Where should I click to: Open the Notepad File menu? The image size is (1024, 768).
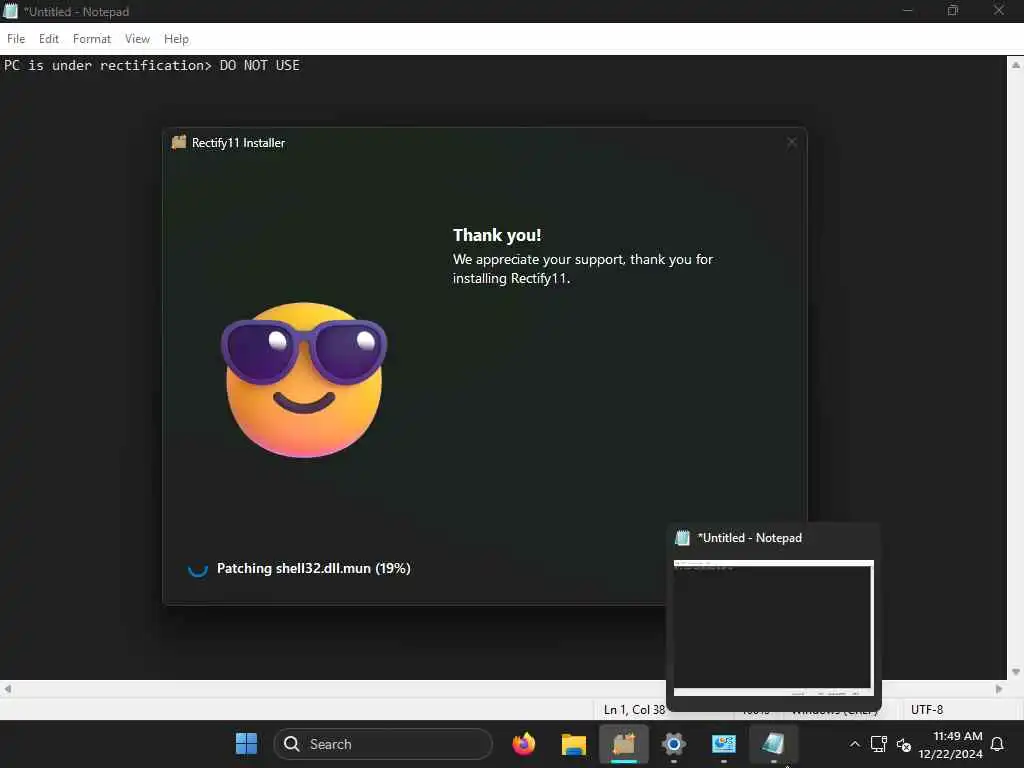tap(16, 39)
